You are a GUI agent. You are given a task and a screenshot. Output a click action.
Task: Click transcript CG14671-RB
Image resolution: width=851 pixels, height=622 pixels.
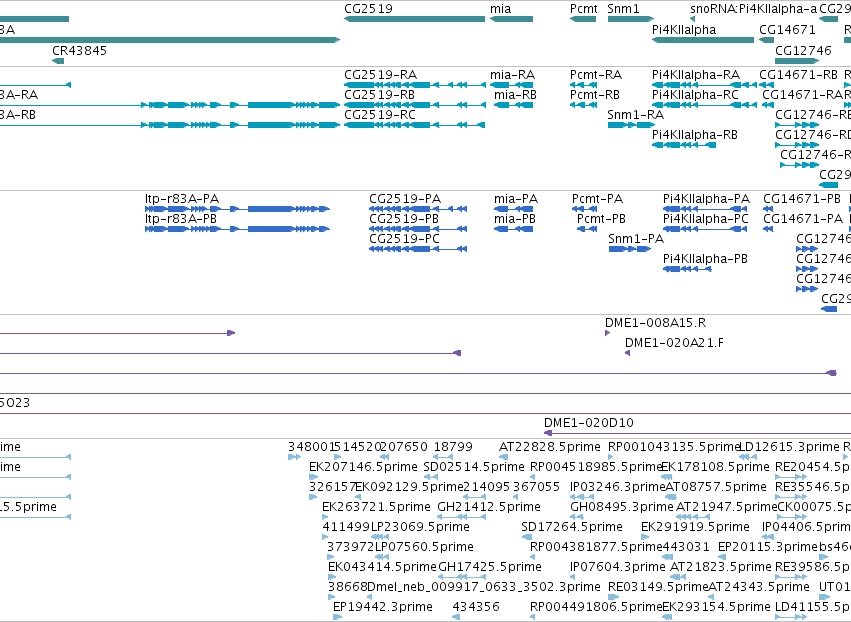[x=798, y=74]
